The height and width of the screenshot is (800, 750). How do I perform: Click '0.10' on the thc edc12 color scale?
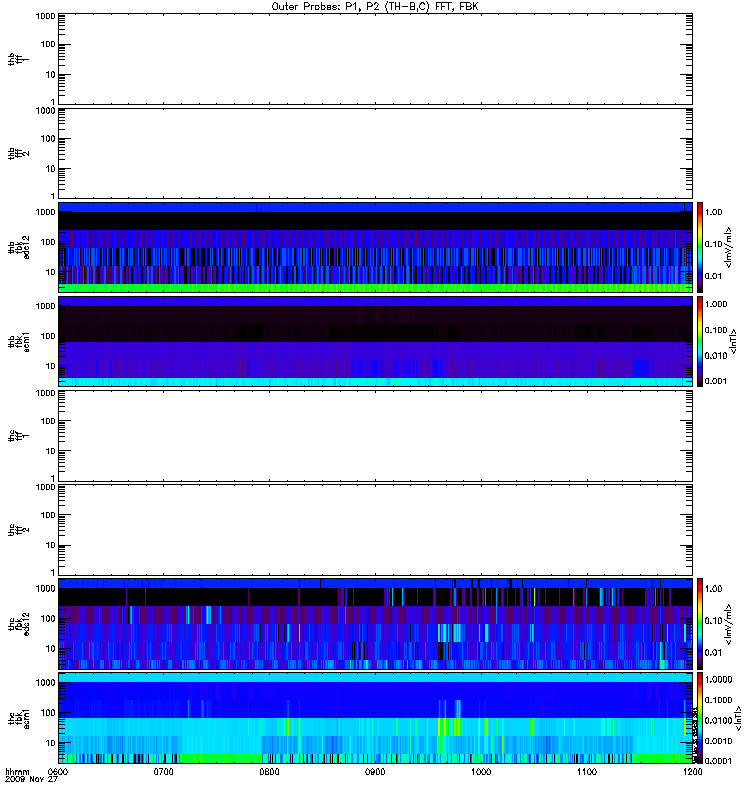pyautogui.click(x=713, y=621)
